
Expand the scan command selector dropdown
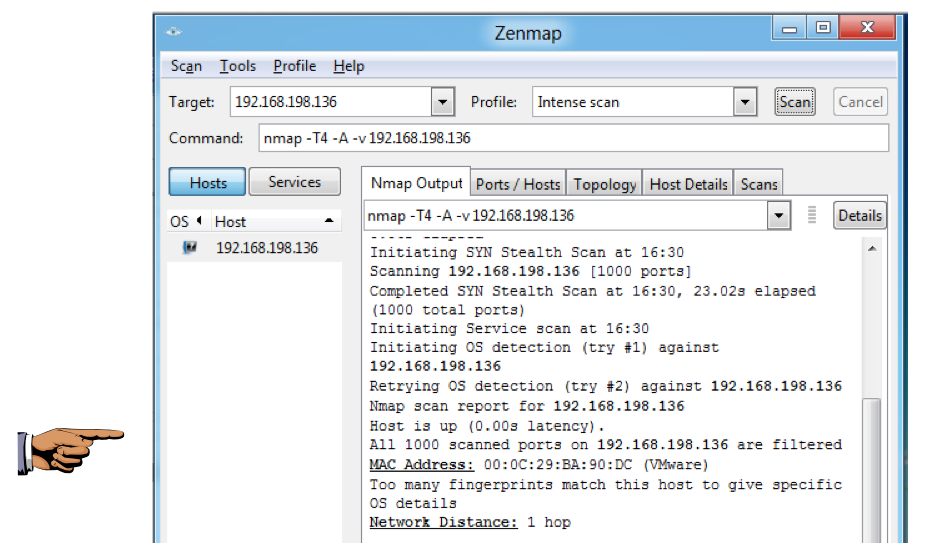coord(779,215)
